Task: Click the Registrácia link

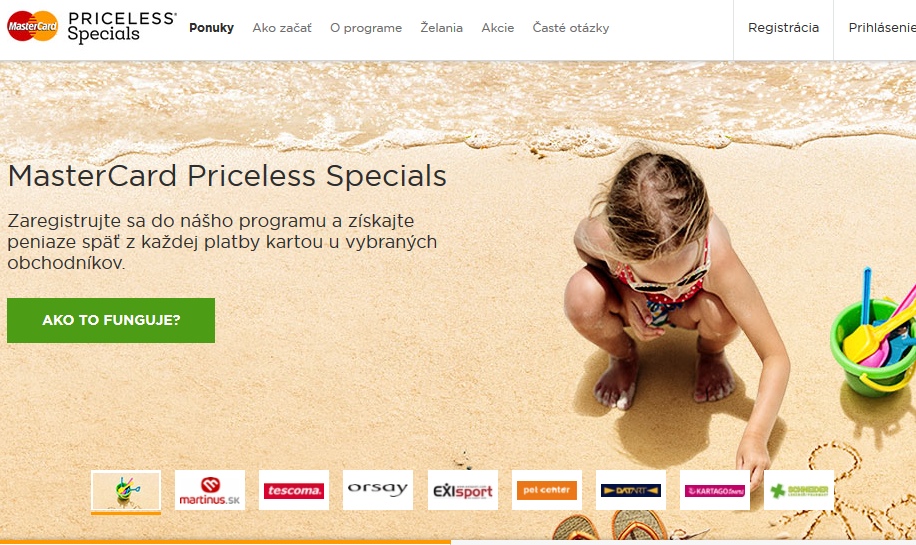Action: (783, 27)
